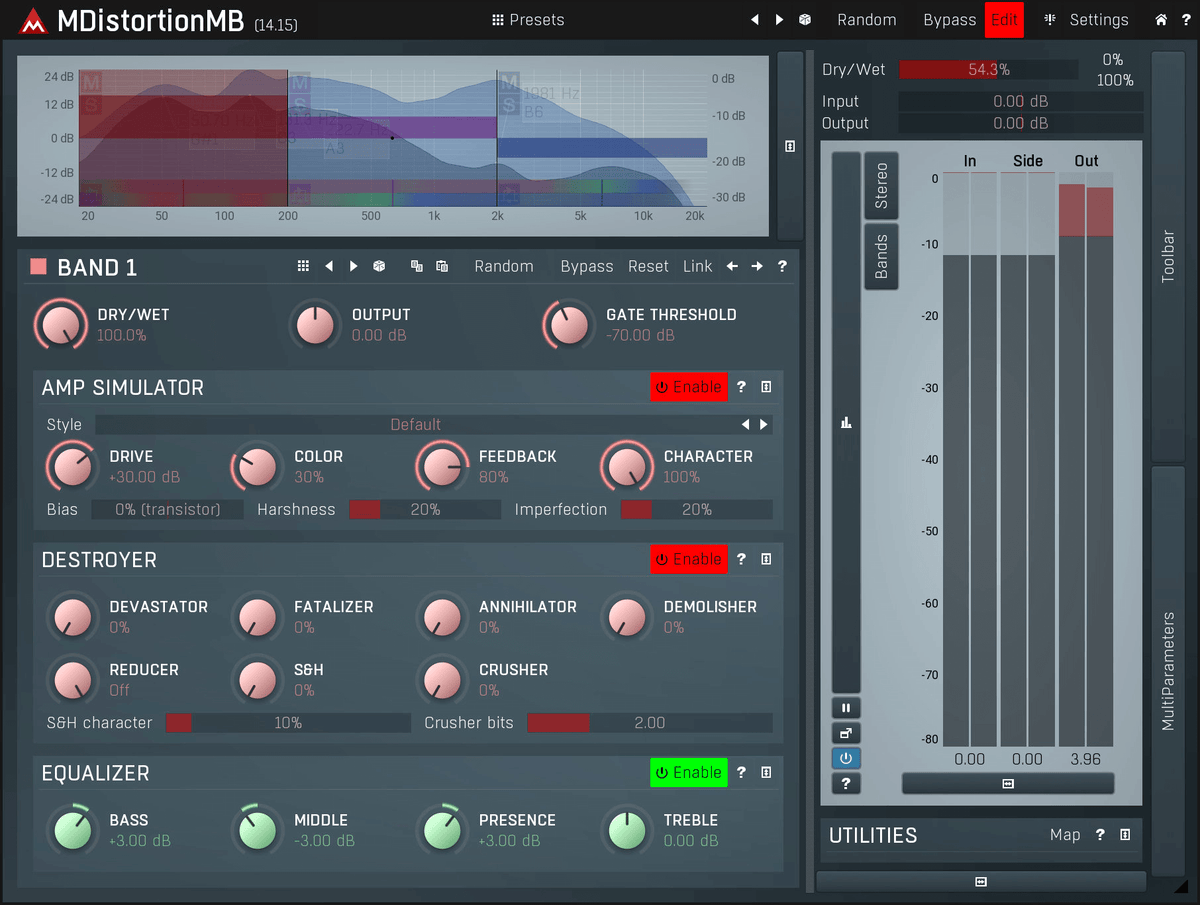The width and height of the screenshot is (1200, 905).
Task: Click the Band 1 randomize dice icon
Action: coord(379,266)
